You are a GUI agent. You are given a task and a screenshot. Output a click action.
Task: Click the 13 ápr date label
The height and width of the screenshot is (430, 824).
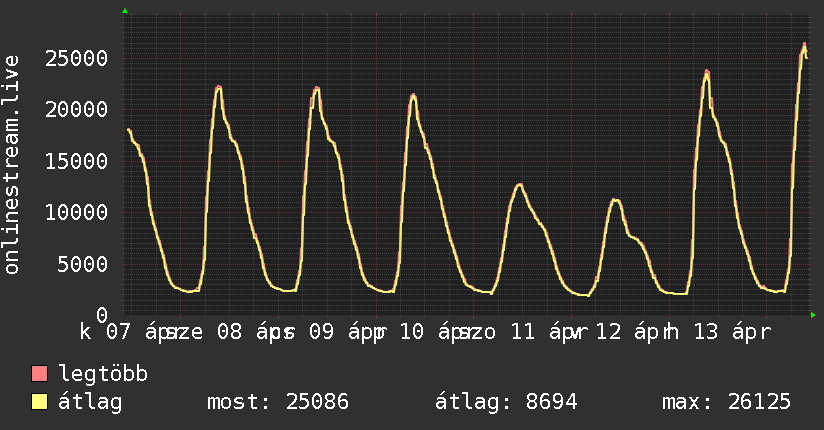[x=732, y=332]
